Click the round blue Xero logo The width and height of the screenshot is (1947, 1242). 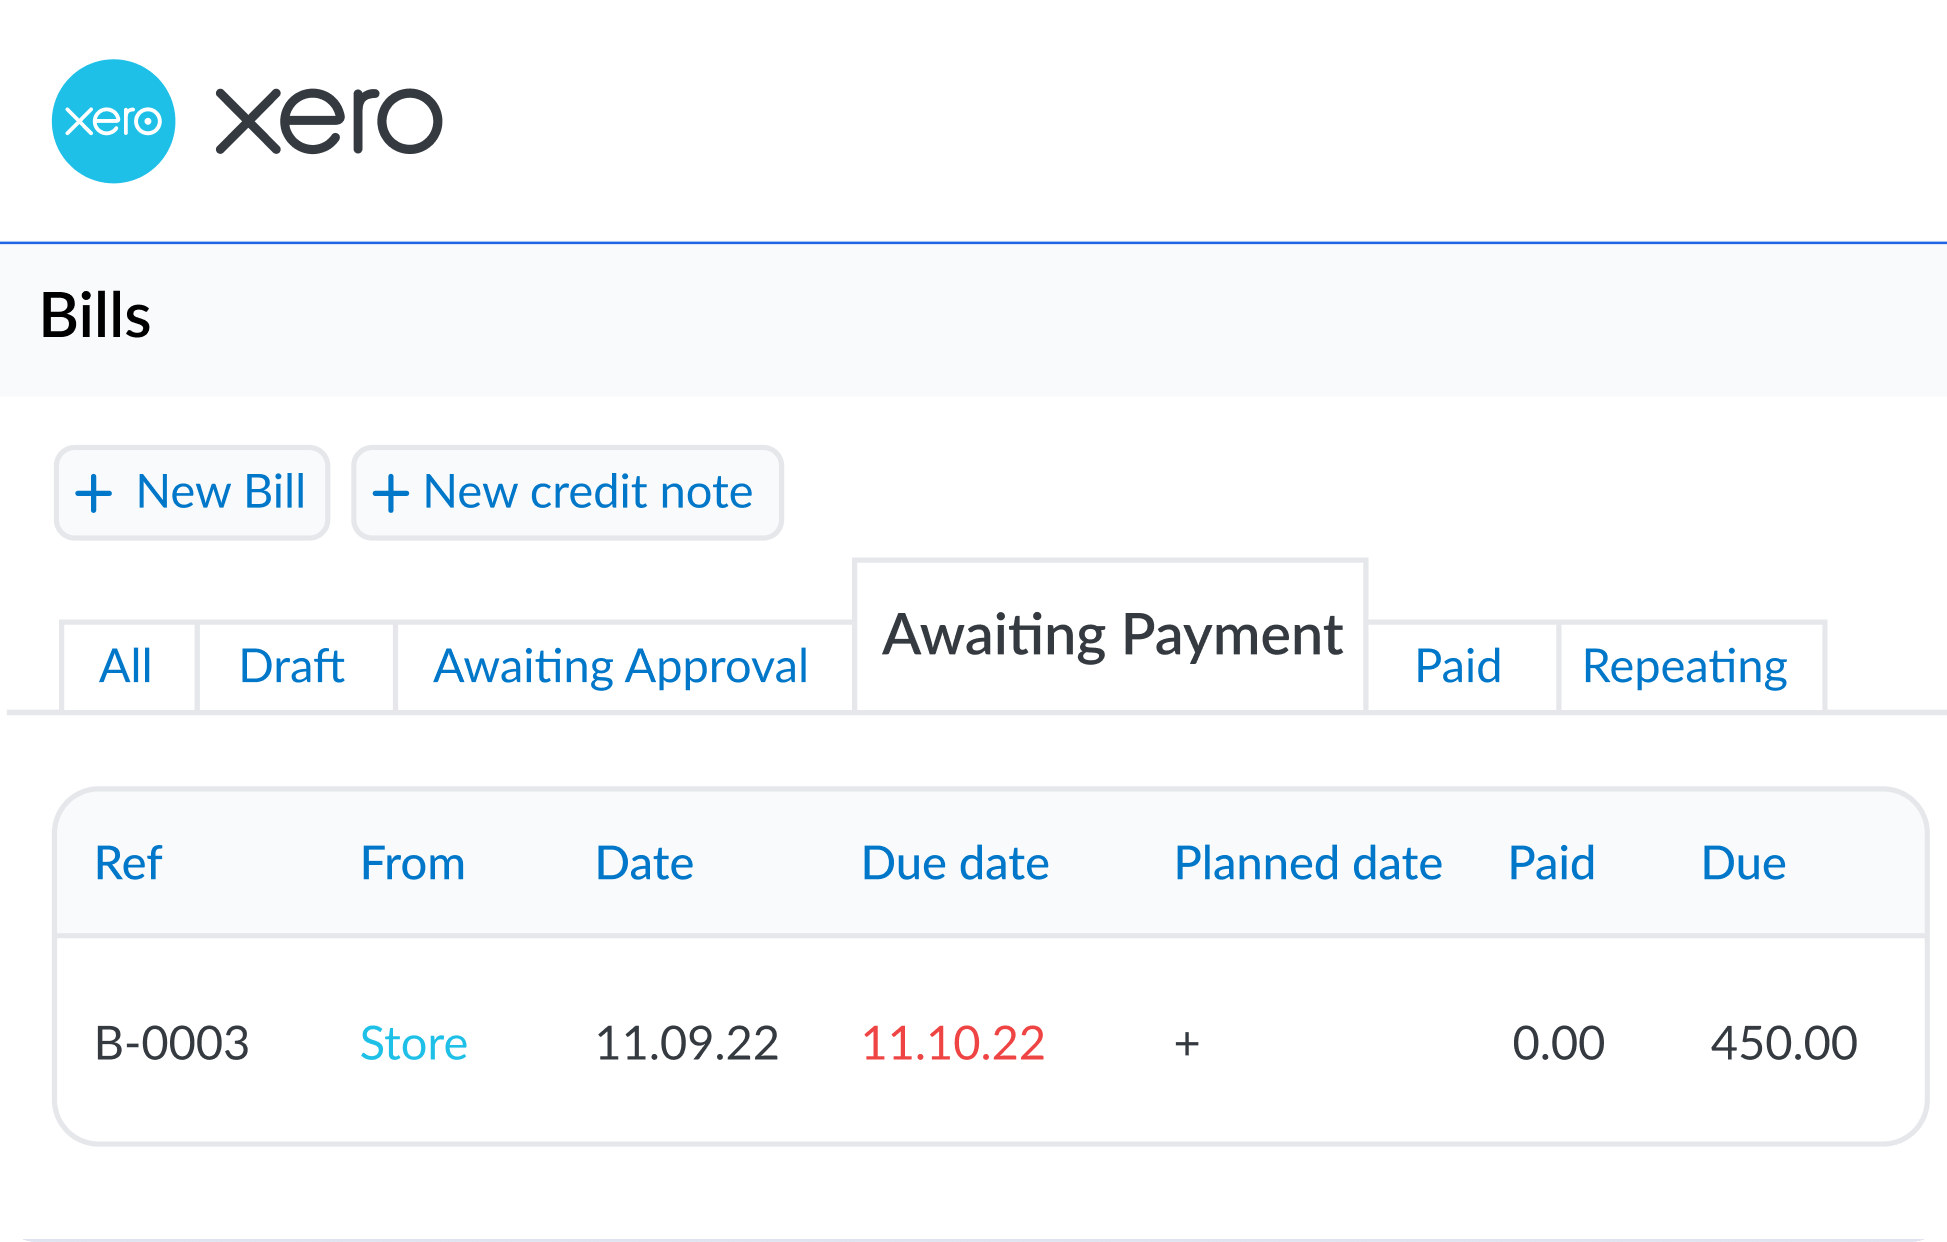pos(113,121)
